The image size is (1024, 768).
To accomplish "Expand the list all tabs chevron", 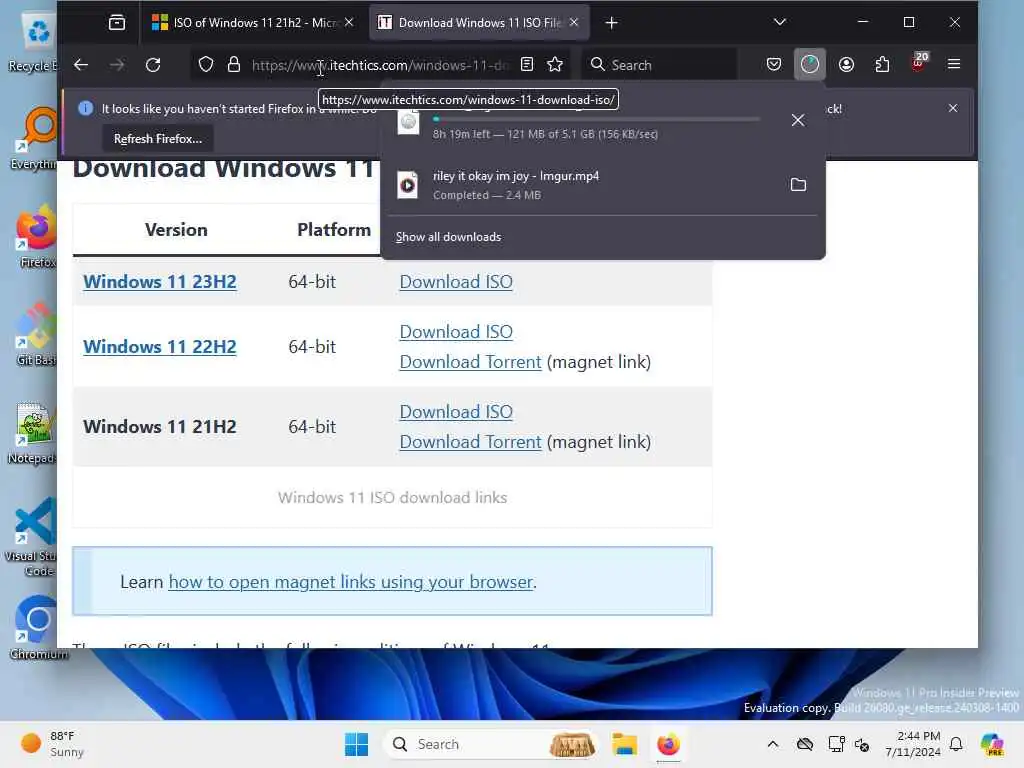I will (780, 22).
